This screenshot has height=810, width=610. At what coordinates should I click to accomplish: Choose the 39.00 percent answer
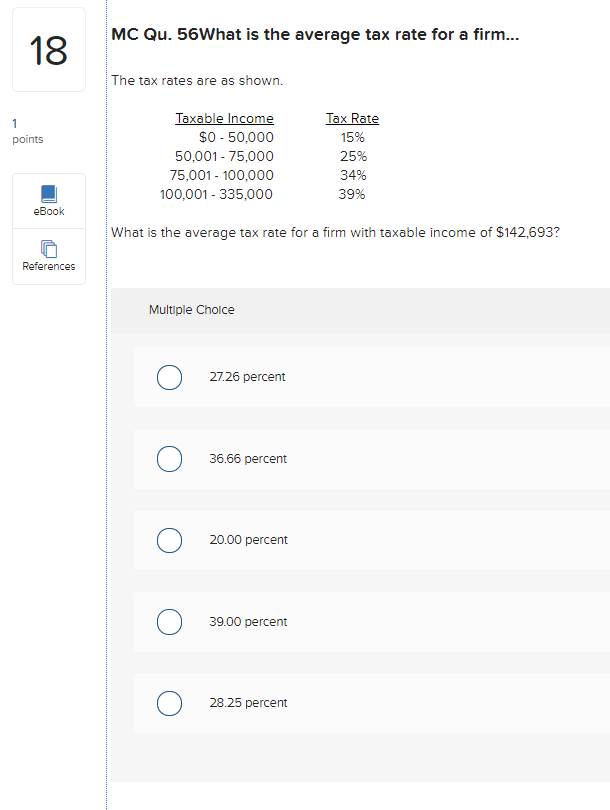pos(169,621)
